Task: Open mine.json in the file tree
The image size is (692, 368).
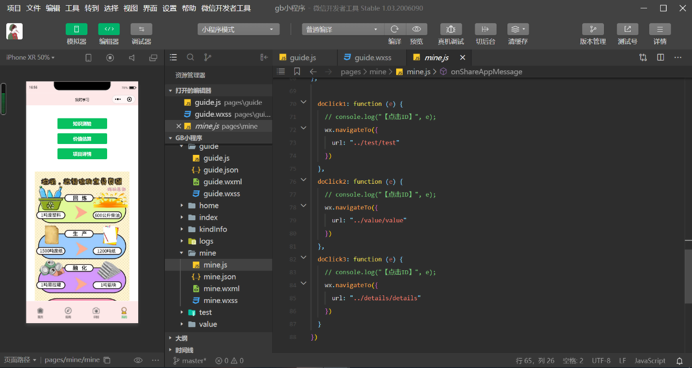Action: (x=219, y=277)
